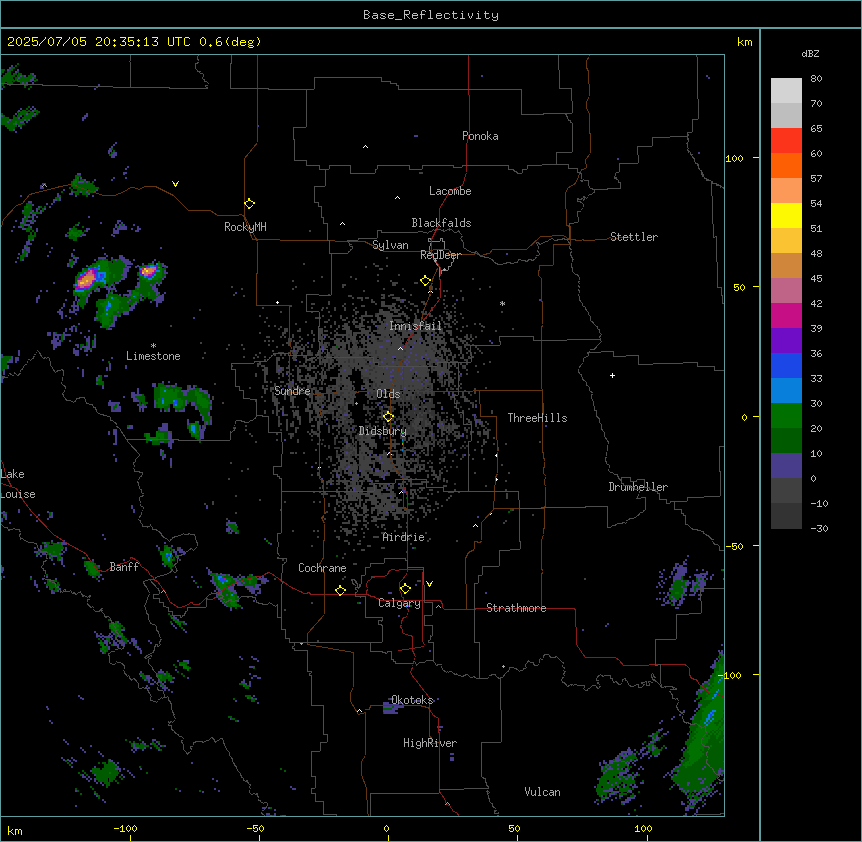Select the Olds label
862x842 pixels.
388,394
